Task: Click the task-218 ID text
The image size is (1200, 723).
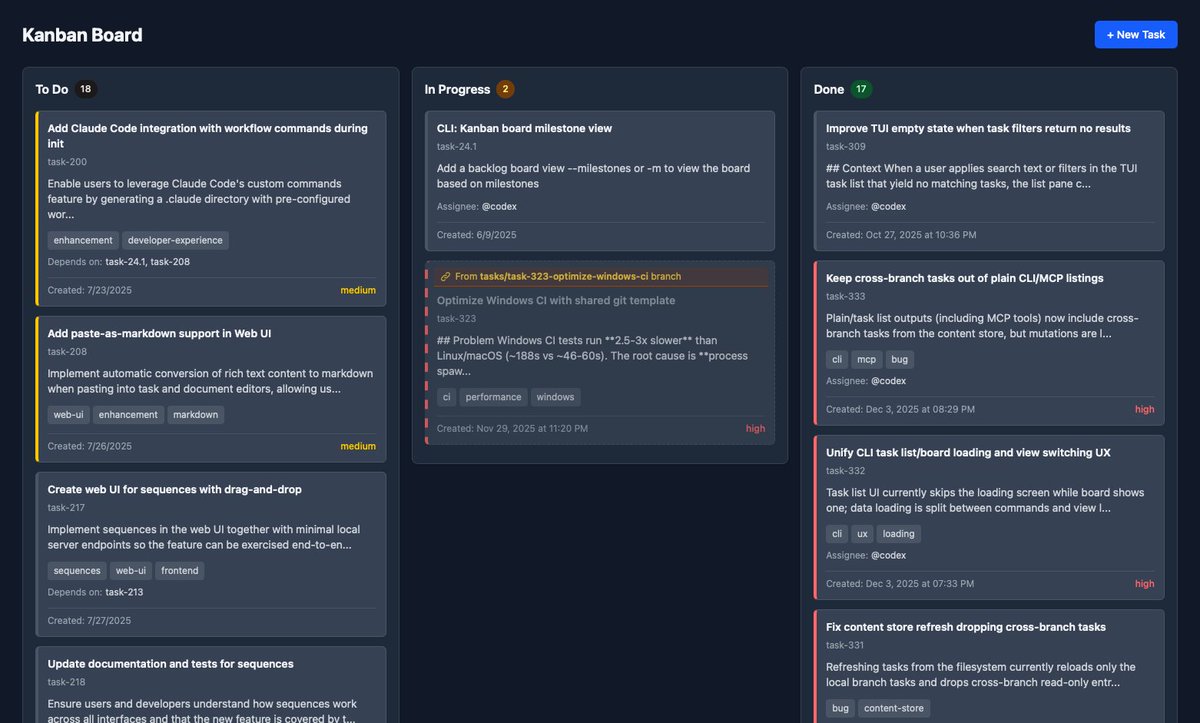Action: pyautogui.click(x=67, y=682)
